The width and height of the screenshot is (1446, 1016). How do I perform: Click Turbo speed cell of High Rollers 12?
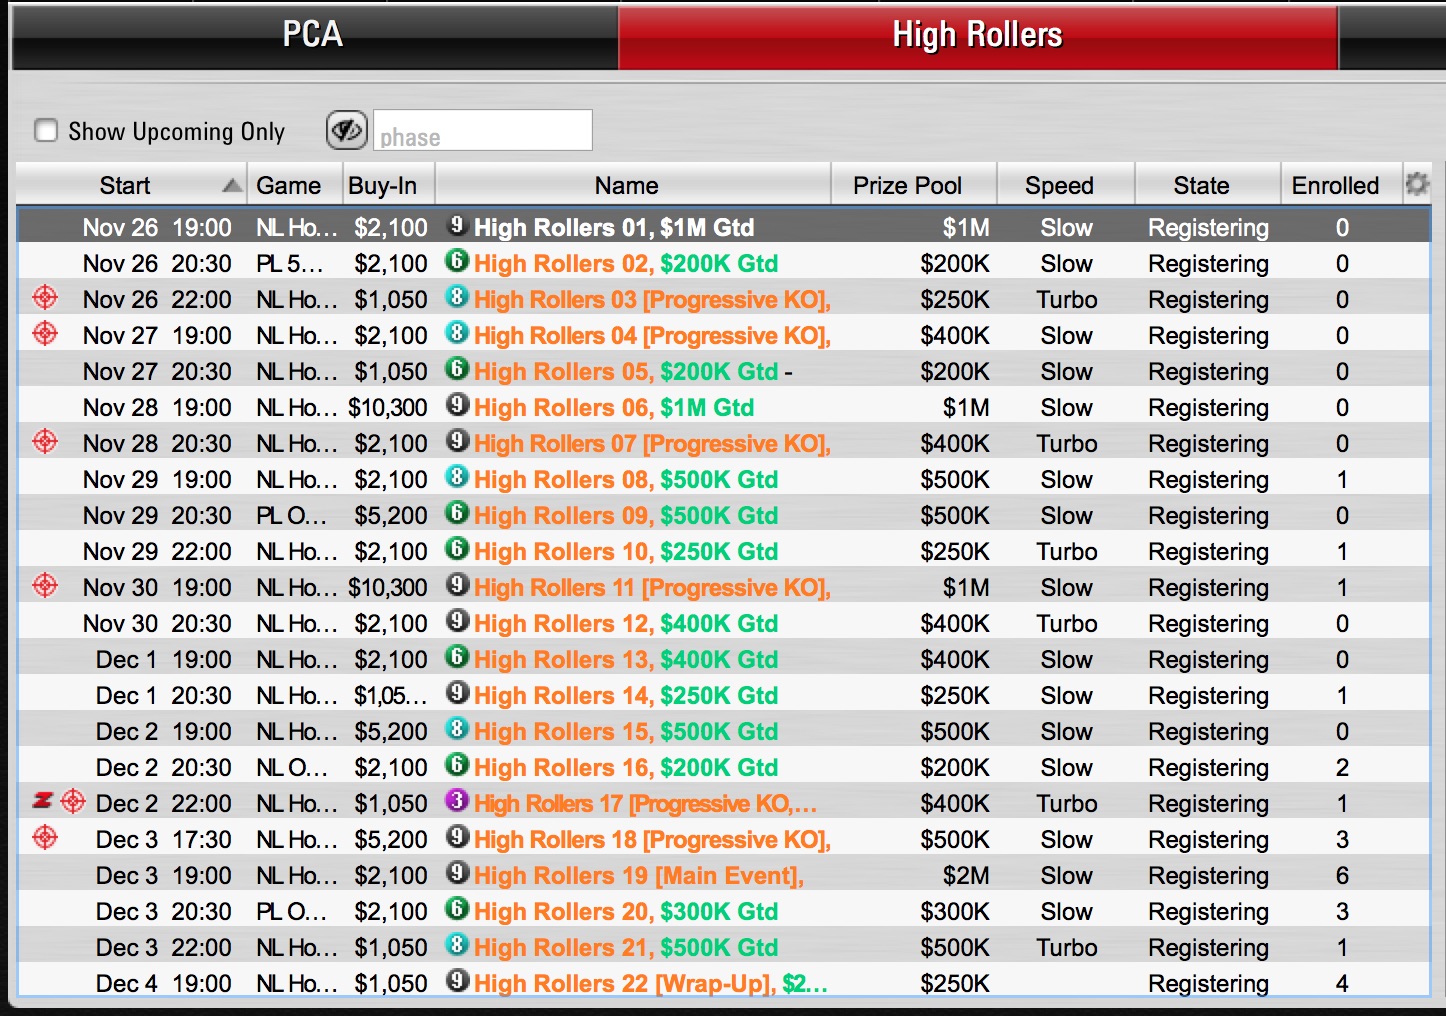click(1067, 624)
